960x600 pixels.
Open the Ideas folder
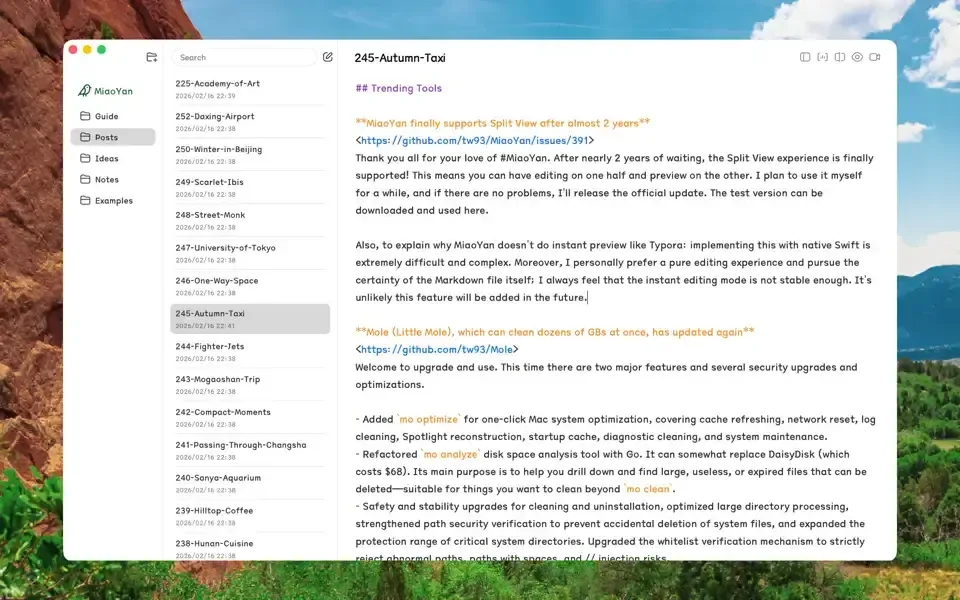(x=113, y=159)
